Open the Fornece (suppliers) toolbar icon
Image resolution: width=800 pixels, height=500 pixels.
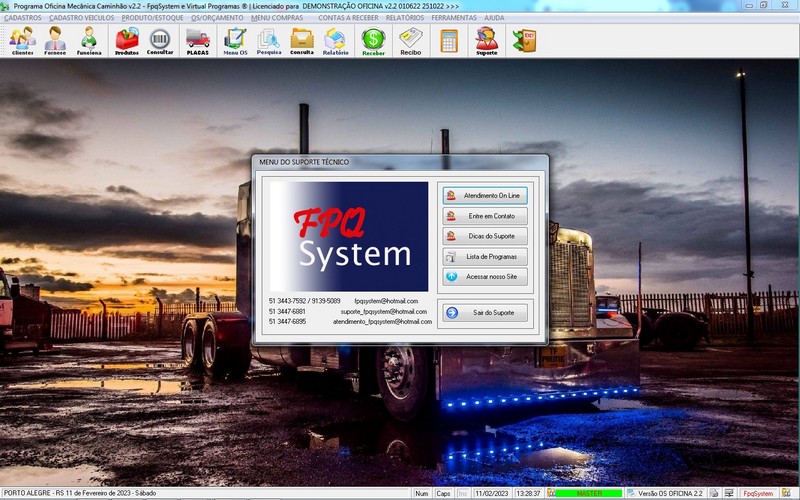[55, 41]
